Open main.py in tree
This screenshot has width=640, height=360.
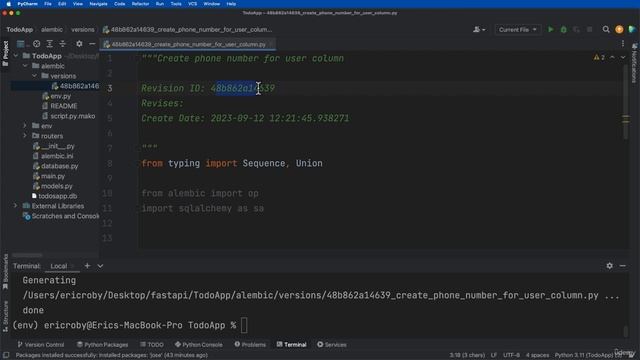49,176
